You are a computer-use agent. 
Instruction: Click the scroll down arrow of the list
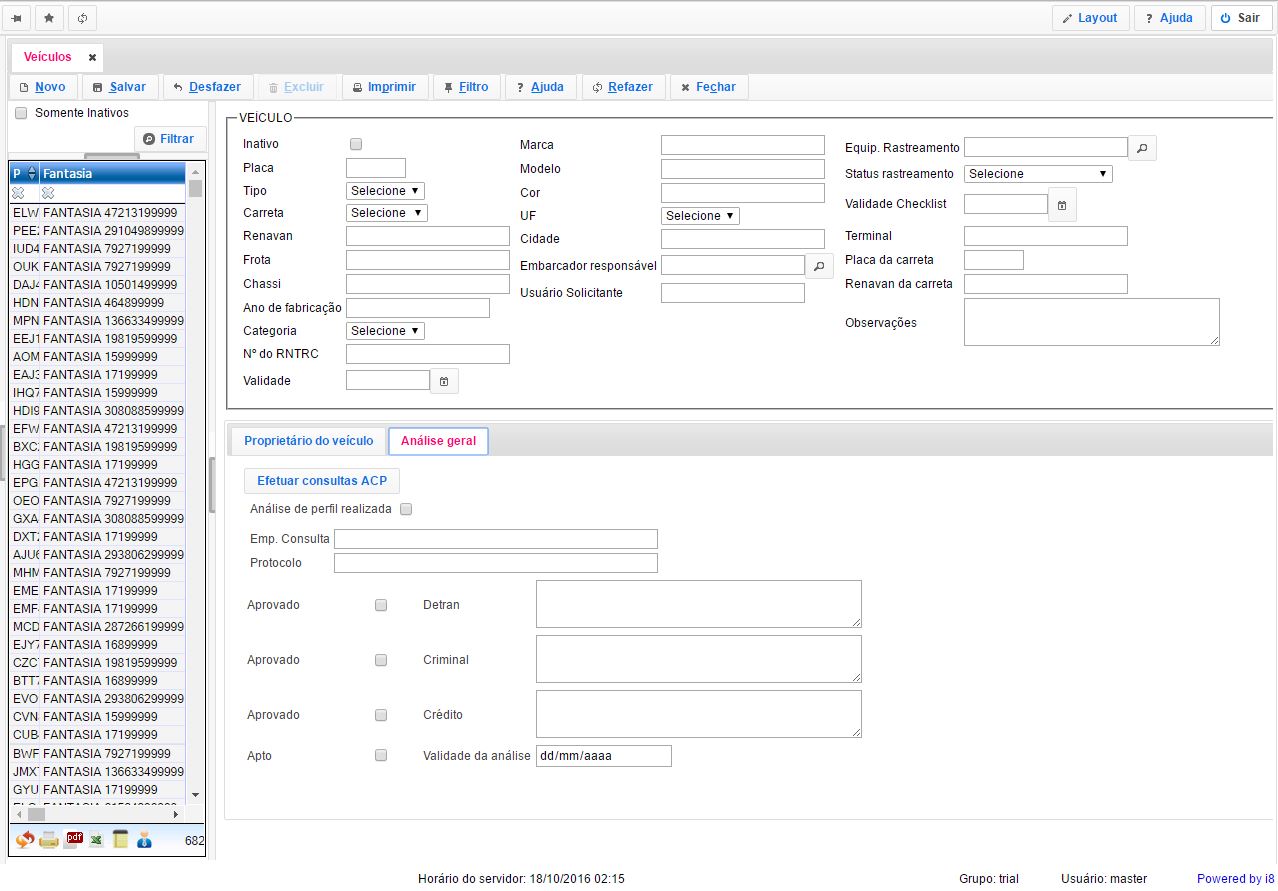195,796
